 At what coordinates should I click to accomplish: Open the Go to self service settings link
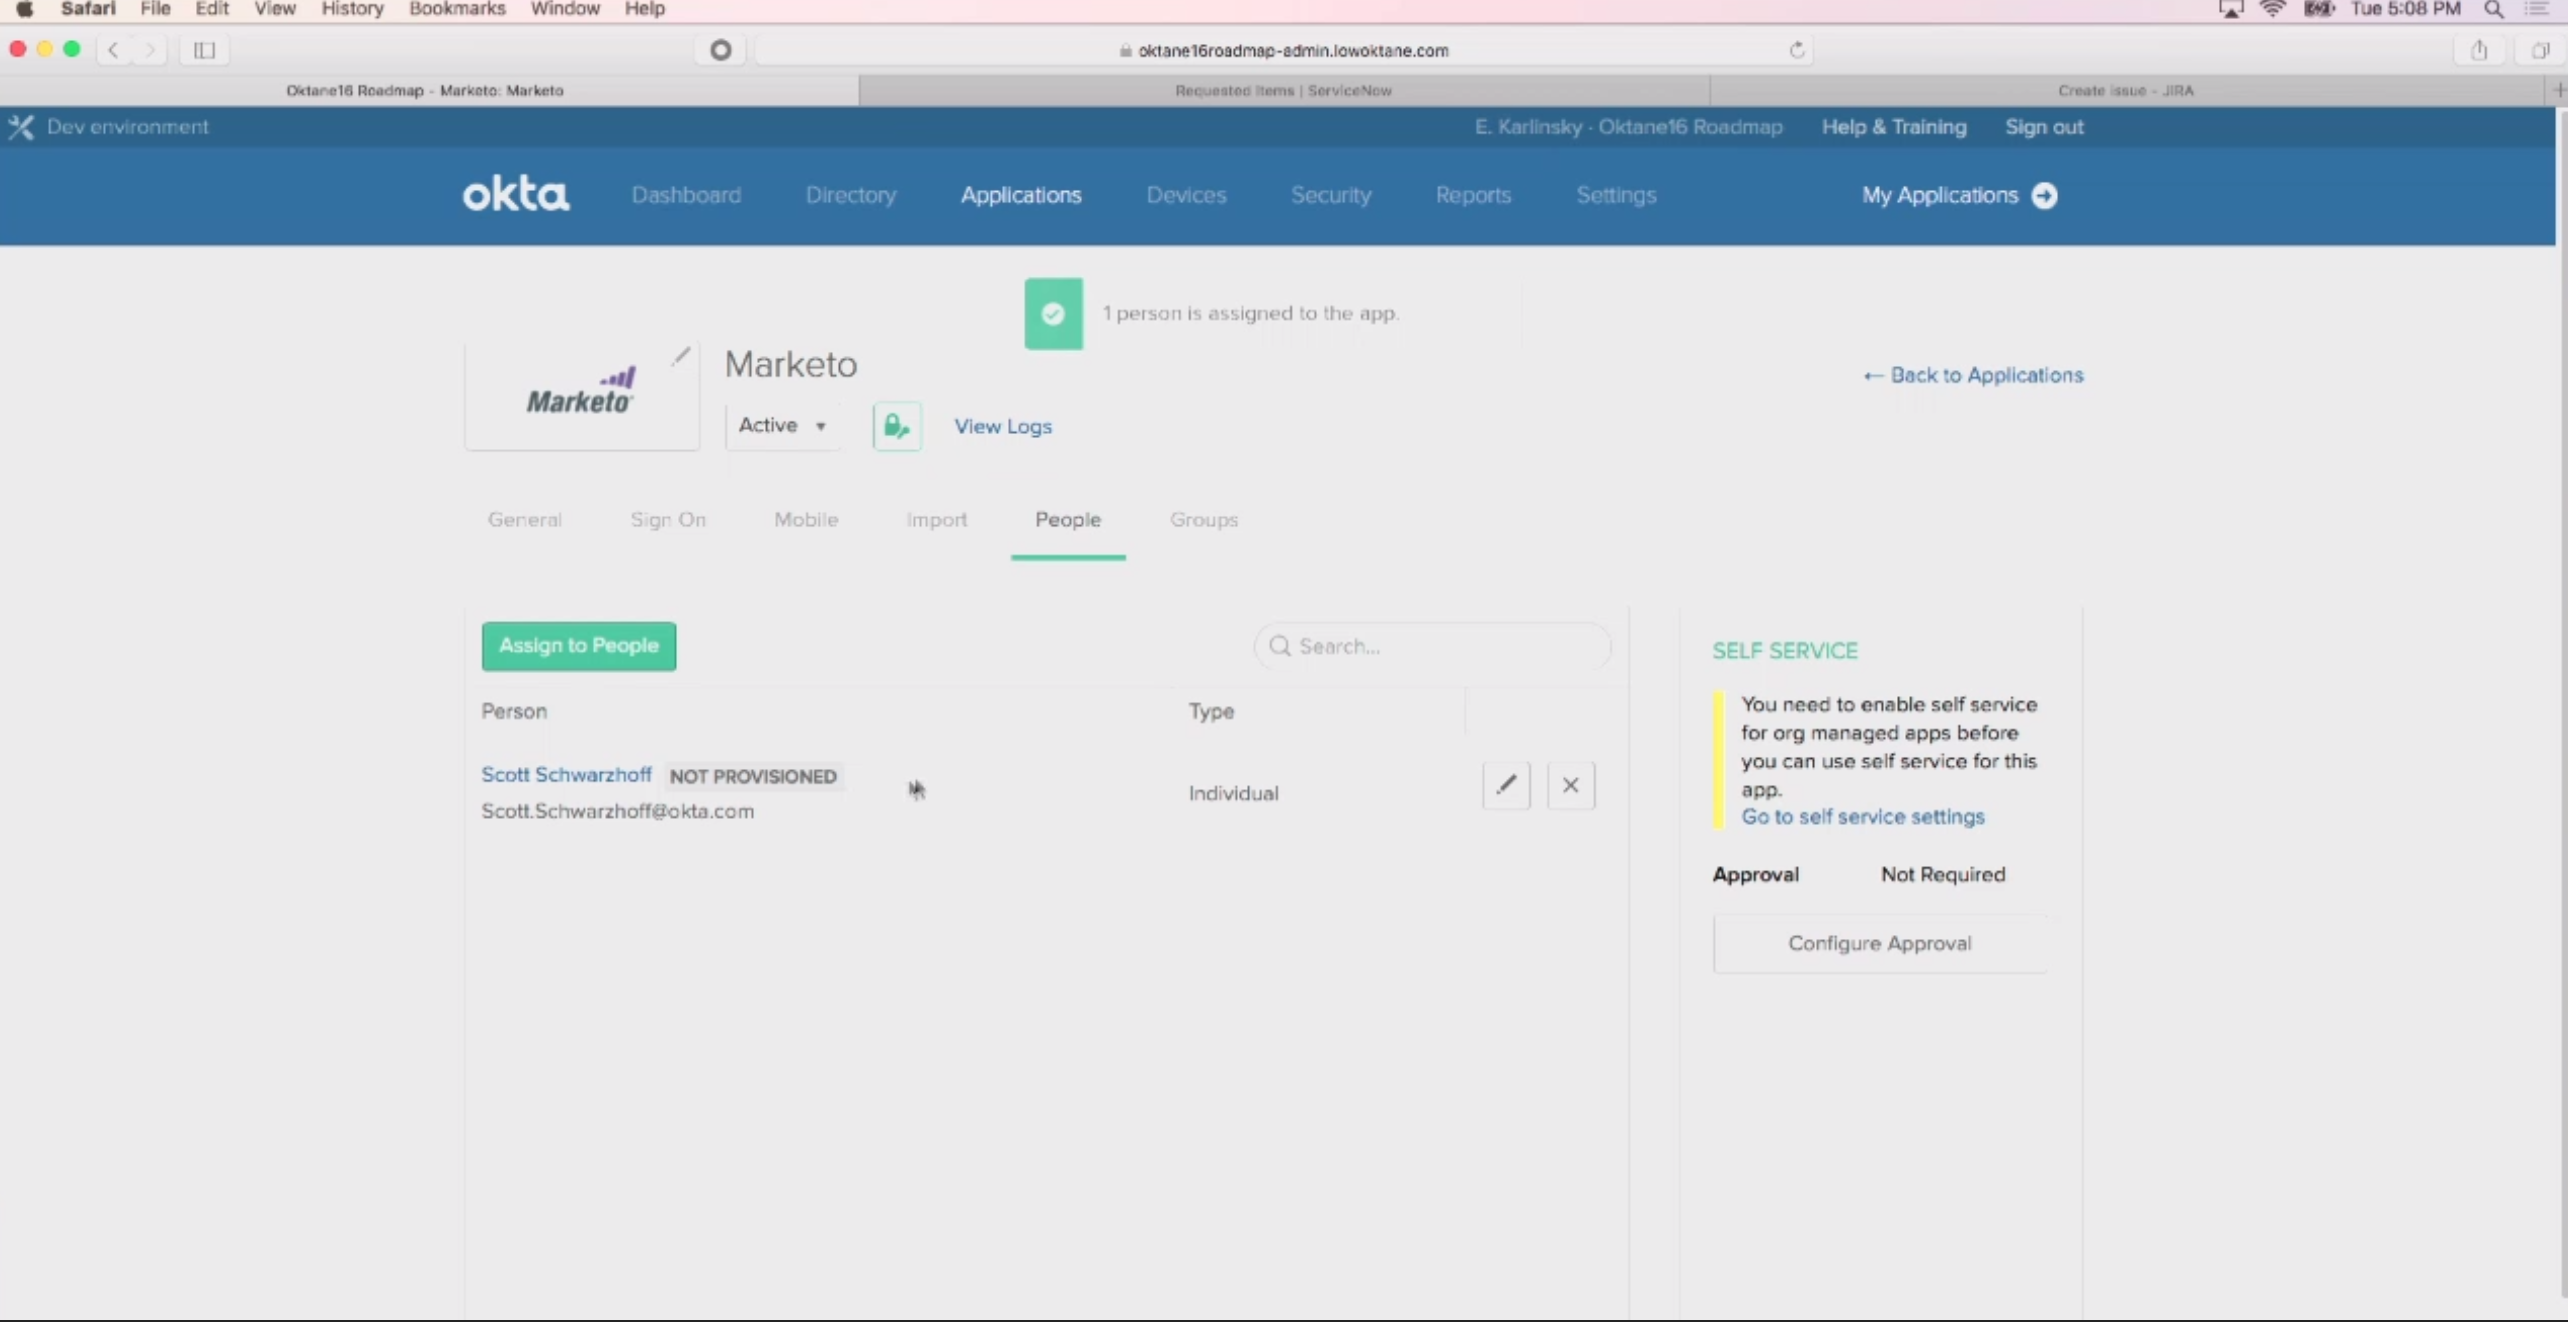[x=1862, y=817]
